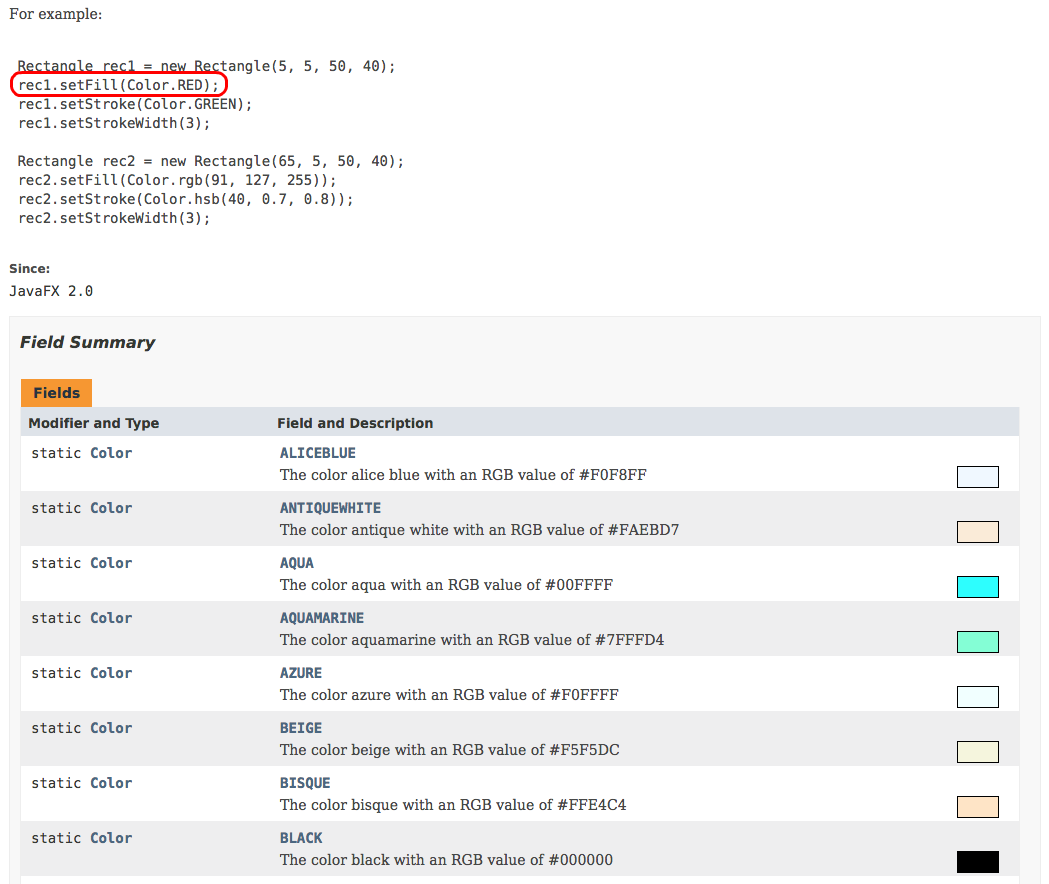This screenshot has height=884, width=1049.
Task: Open the ALICEBLUE field link
Action: (x=317, y=453)
